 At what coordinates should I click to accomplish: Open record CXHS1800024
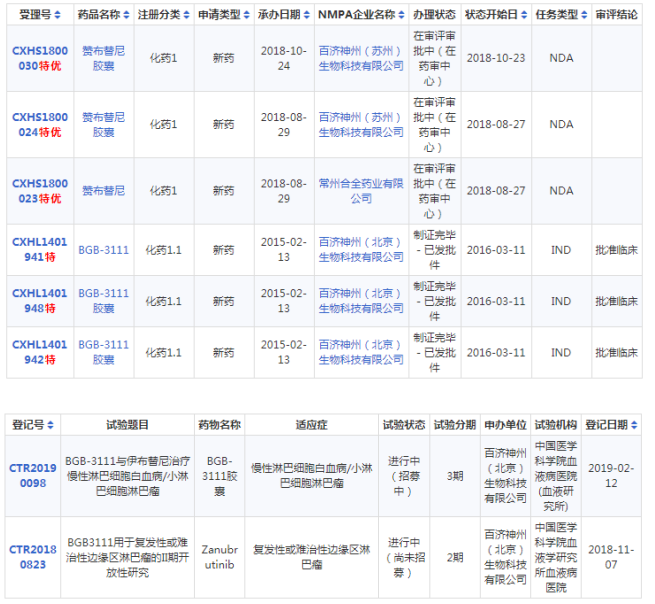point(40,124)
